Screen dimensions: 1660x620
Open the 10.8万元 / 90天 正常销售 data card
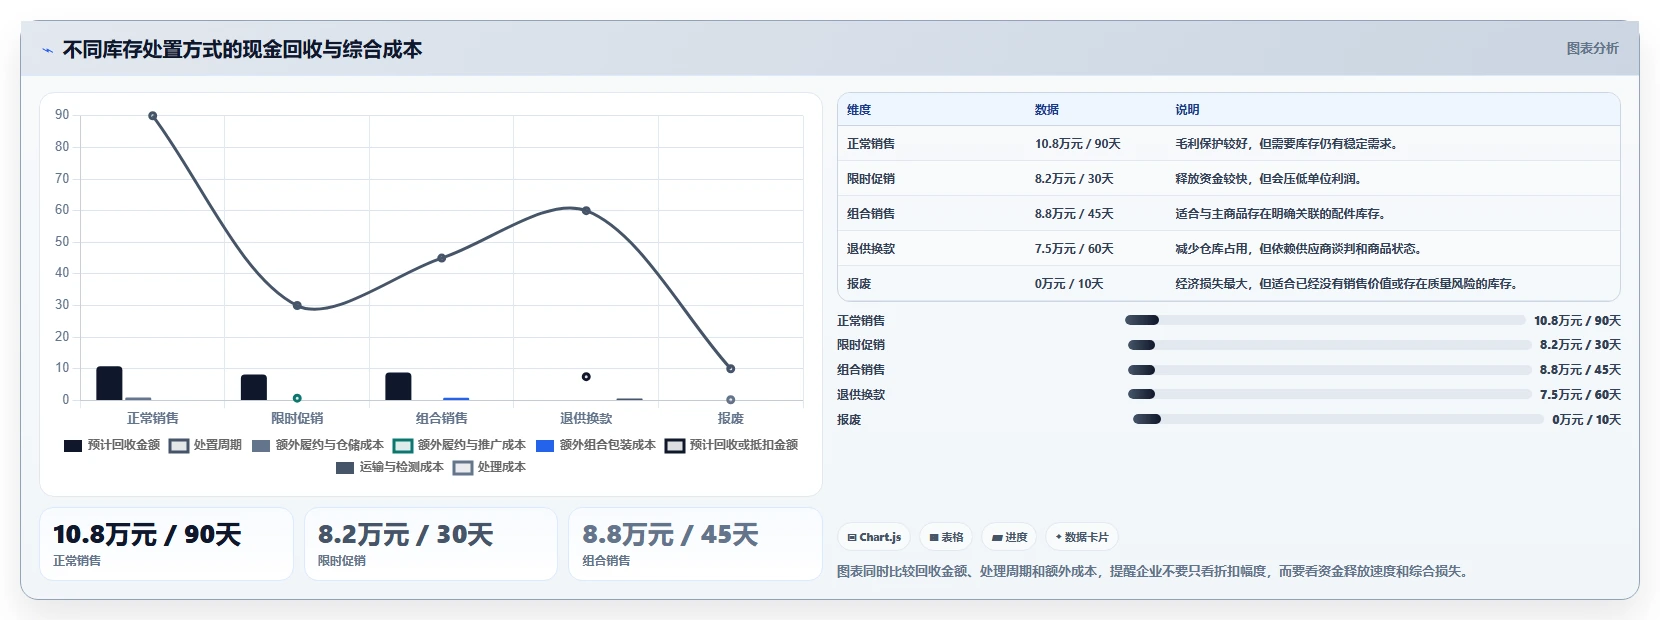166,544
